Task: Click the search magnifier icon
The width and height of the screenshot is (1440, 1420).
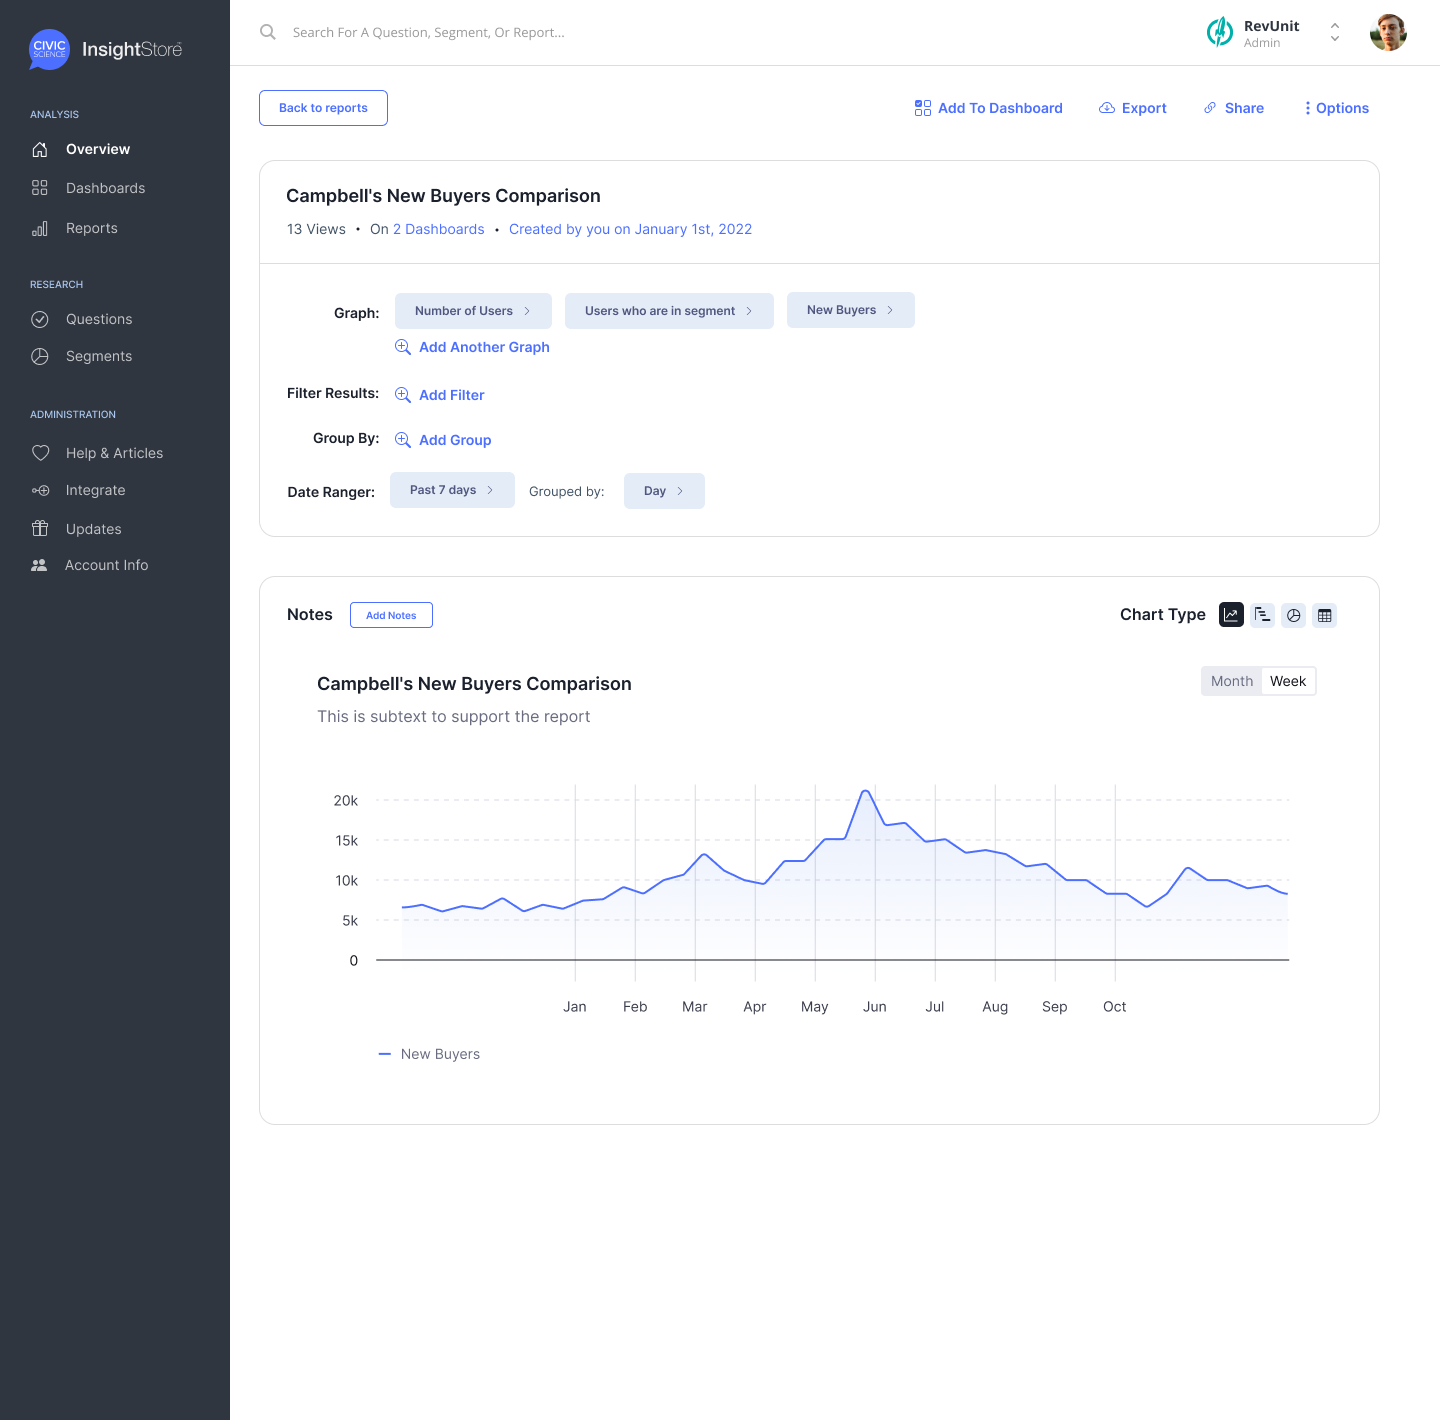Action: [268, 32]
